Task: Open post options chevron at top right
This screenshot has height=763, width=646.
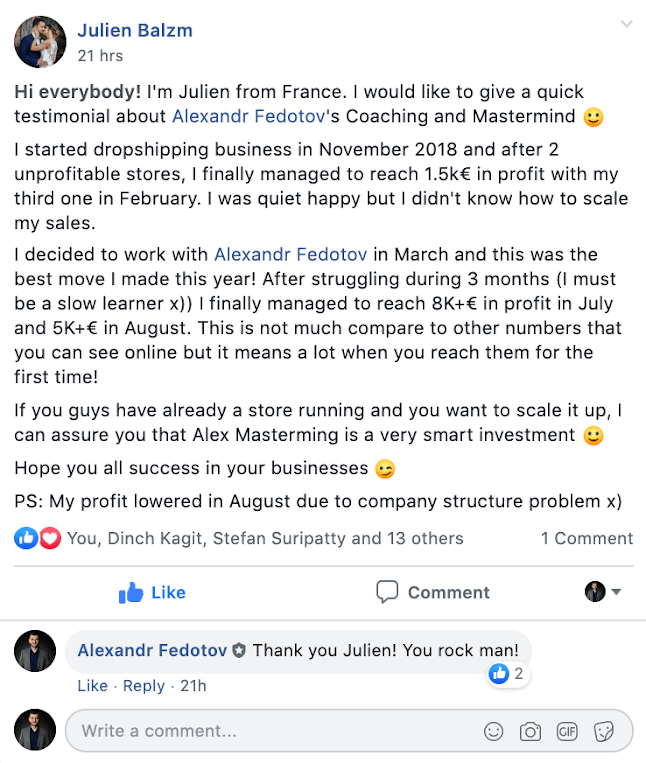Action: click(626, 24)
